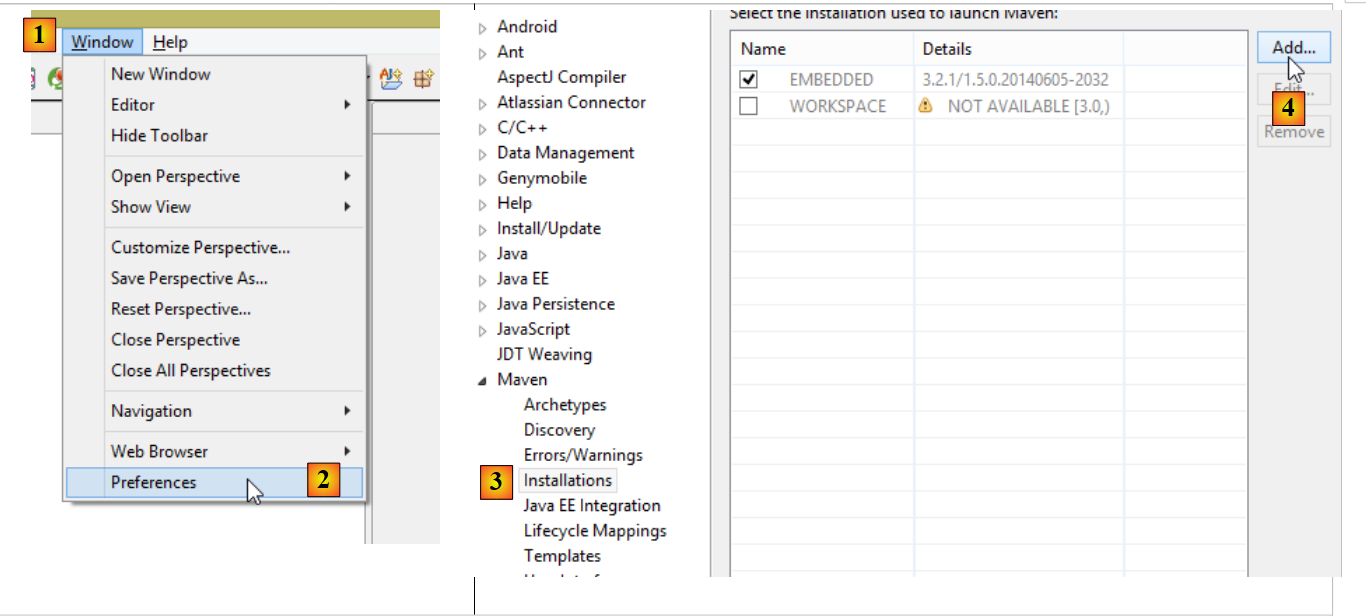The height and width of the screenshot is (616, 1366).
Task: Click the Remove button
Action: [x=1293, y=132]
